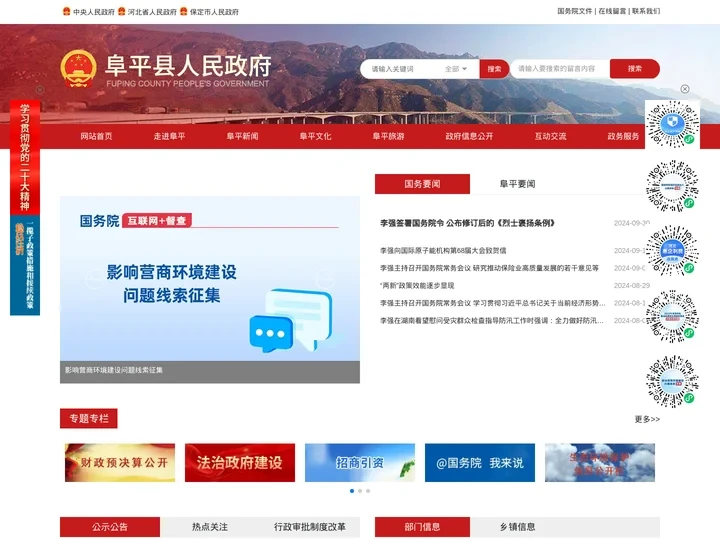Open the @国务院 我来说 banner

pos(480,462)
